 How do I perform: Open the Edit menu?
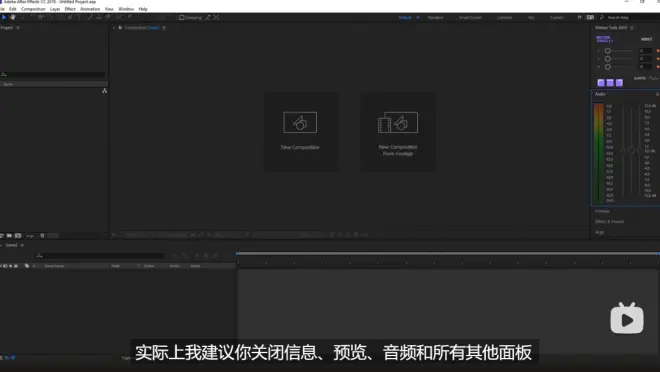13,9
